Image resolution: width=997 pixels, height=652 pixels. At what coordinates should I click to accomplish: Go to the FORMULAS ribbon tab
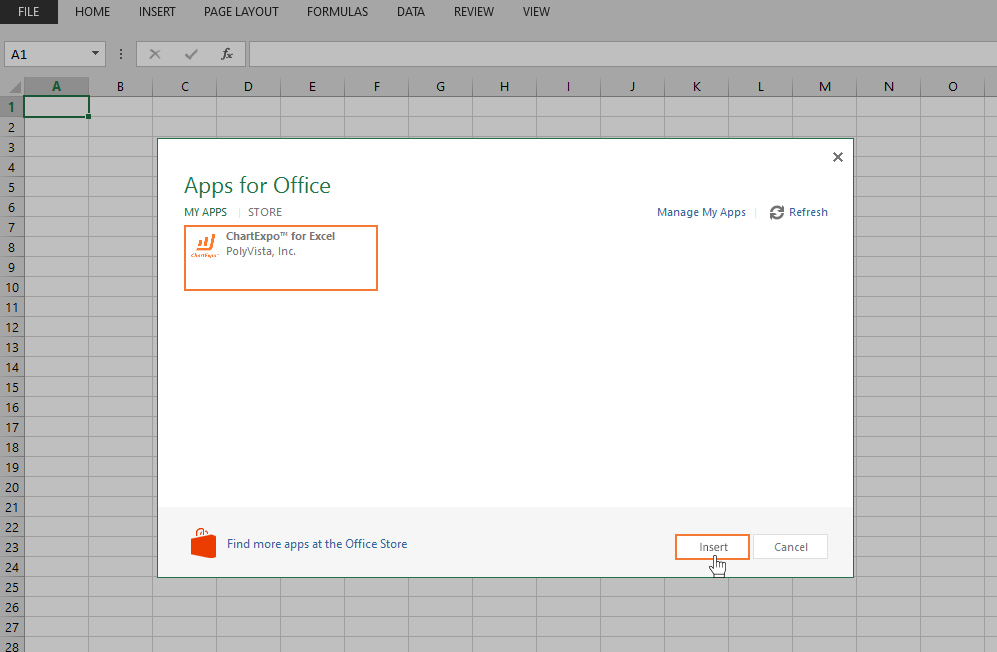pos(337,11)
